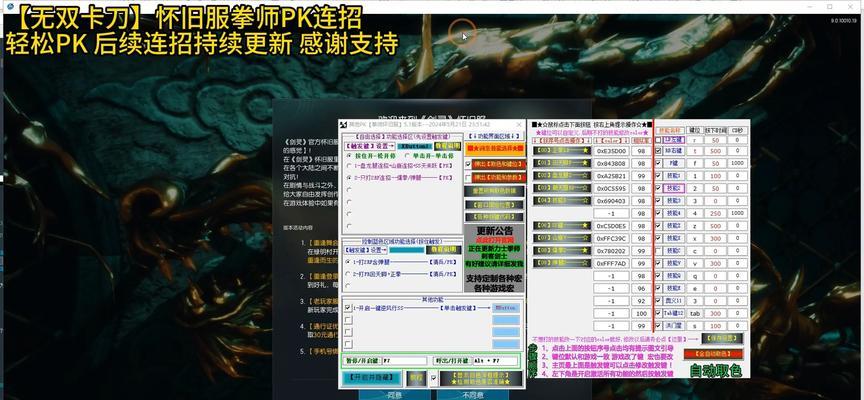
Task: Click the cyan 【开启并隐藏】 button
Action: click(372, 377)
